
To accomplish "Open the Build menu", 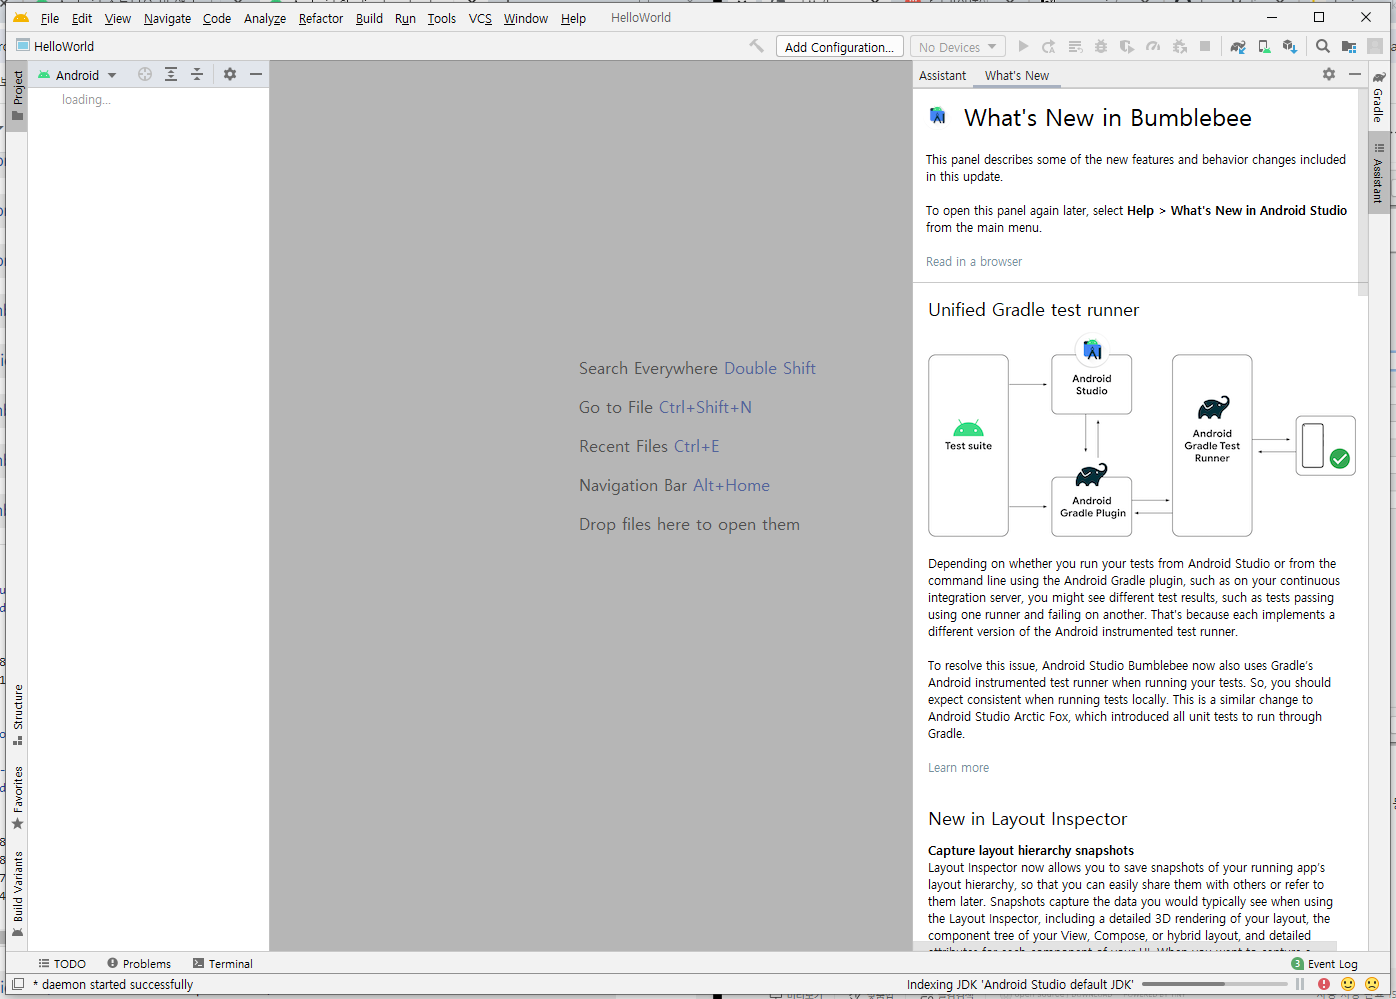I will coord(369,18).
